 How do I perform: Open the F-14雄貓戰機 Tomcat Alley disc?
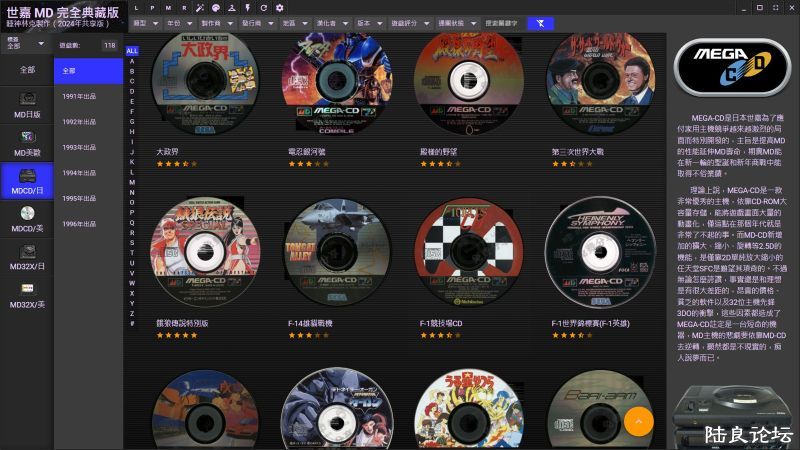pos(337,253)
